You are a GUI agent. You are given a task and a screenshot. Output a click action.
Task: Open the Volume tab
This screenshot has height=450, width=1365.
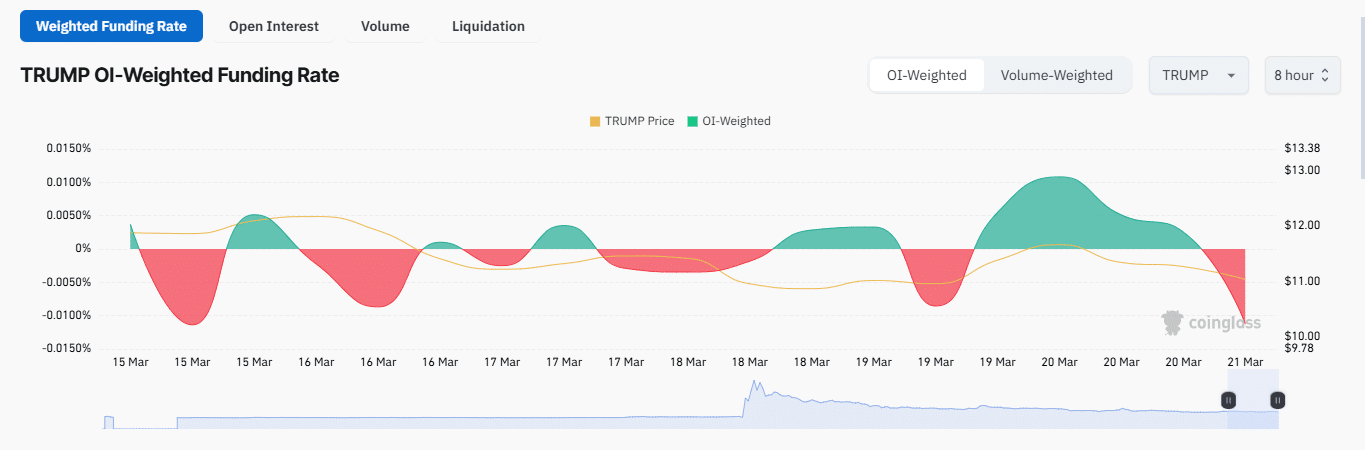click(x=385, y=26)
